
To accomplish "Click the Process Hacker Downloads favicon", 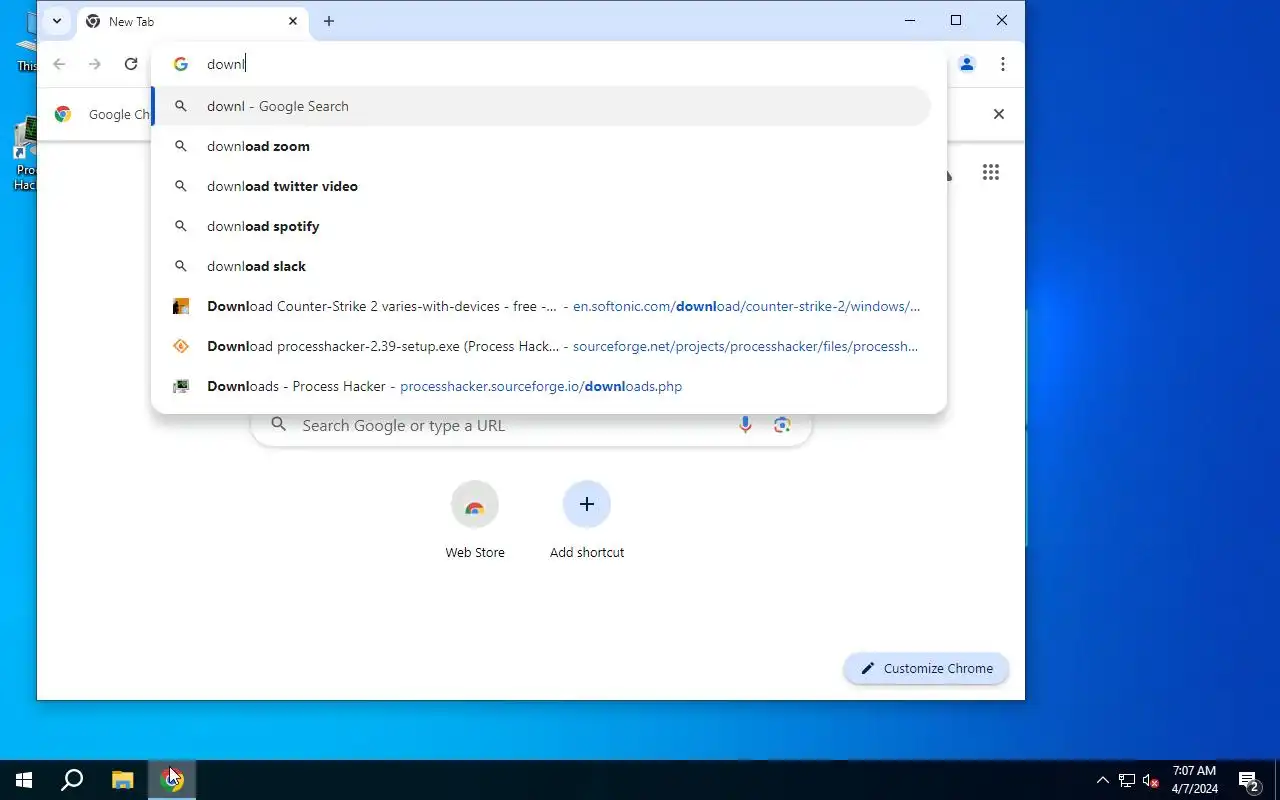I will (x=181, y=386).
